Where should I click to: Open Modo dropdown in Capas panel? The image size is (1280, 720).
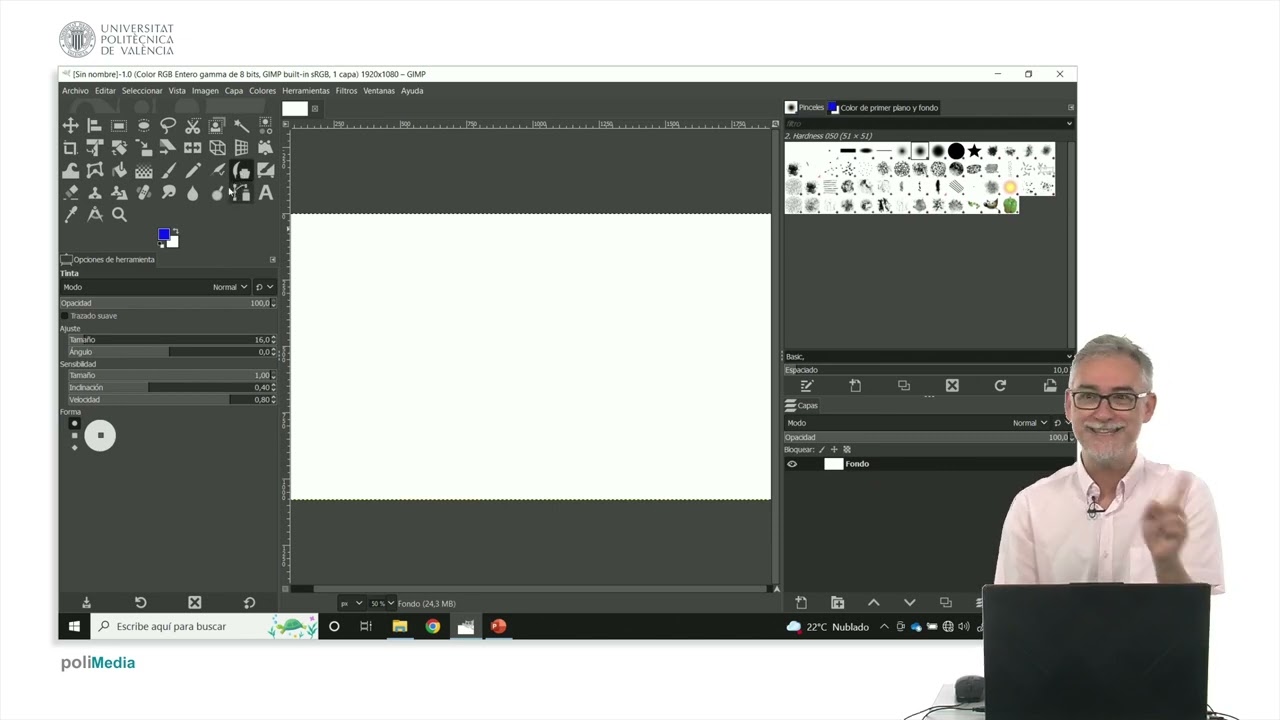(918, 423)
